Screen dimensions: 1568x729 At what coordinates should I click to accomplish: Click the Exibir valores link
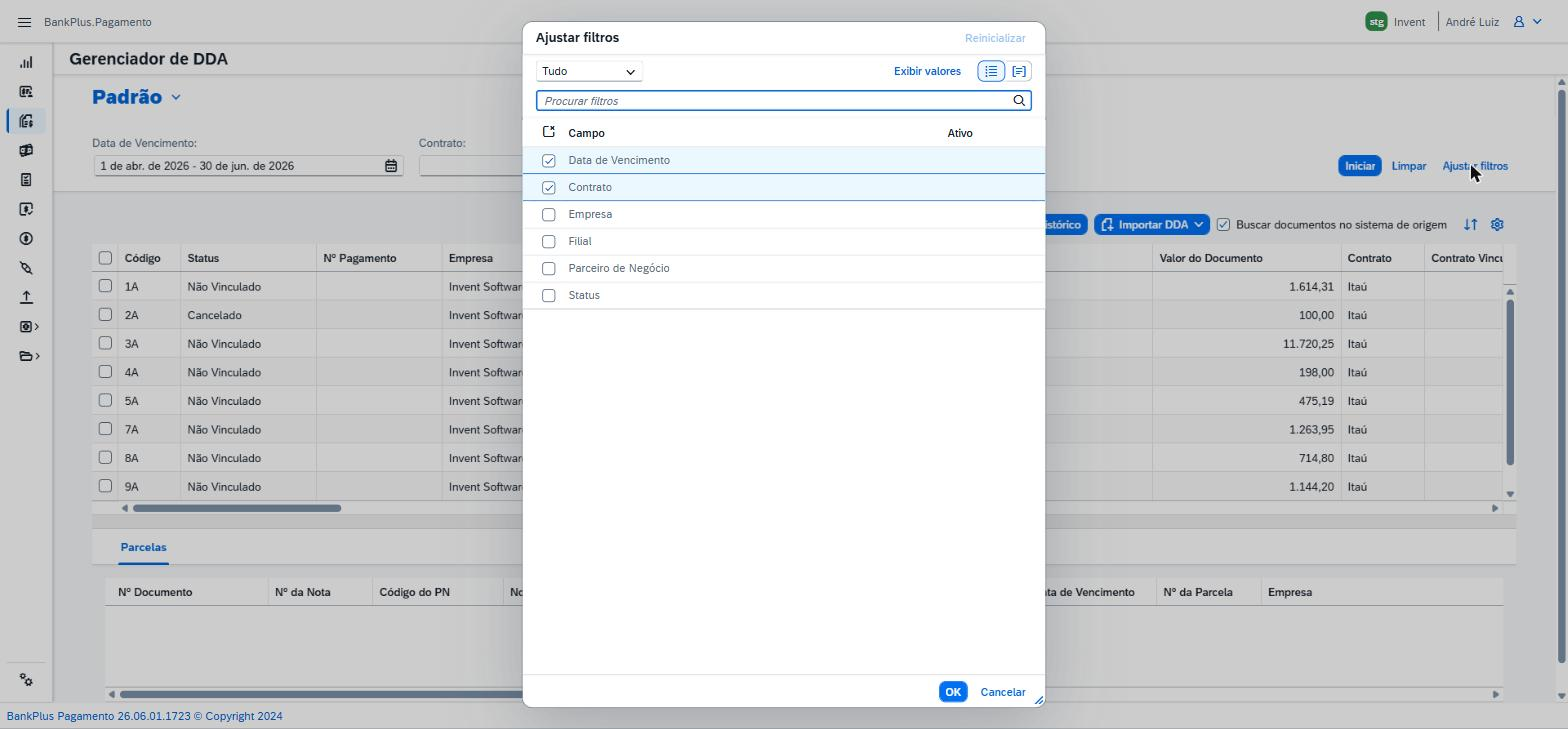tap(927, 71)
